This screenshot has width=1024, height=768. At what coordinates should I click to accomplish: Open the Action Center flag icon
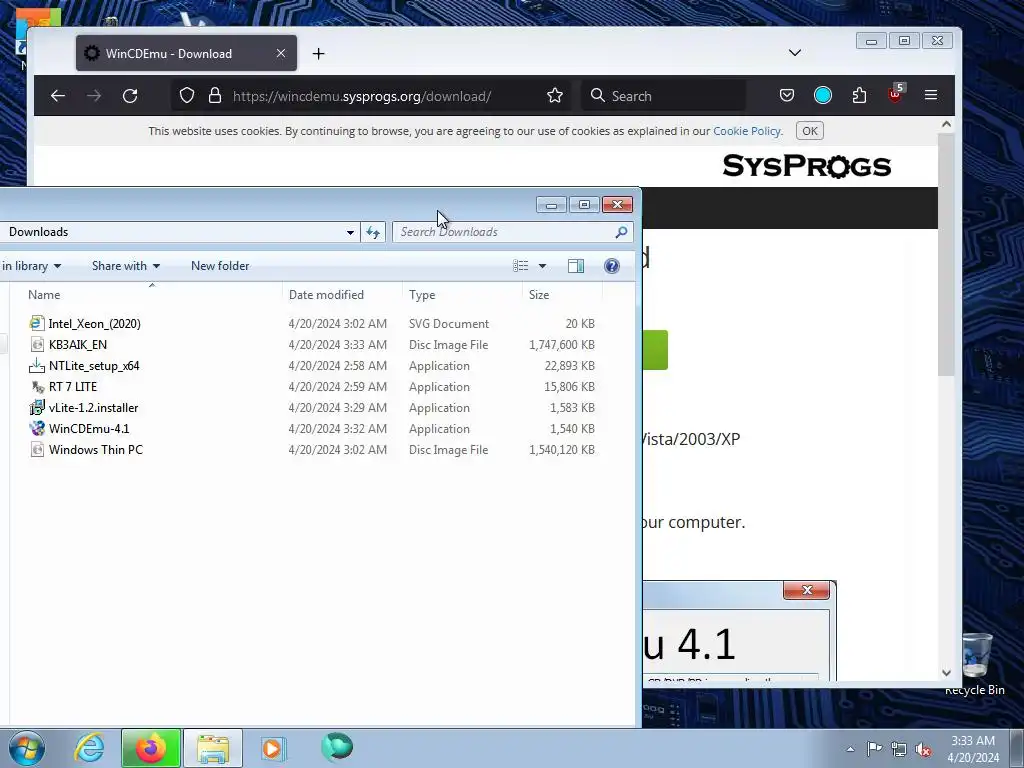coord(874,748)
